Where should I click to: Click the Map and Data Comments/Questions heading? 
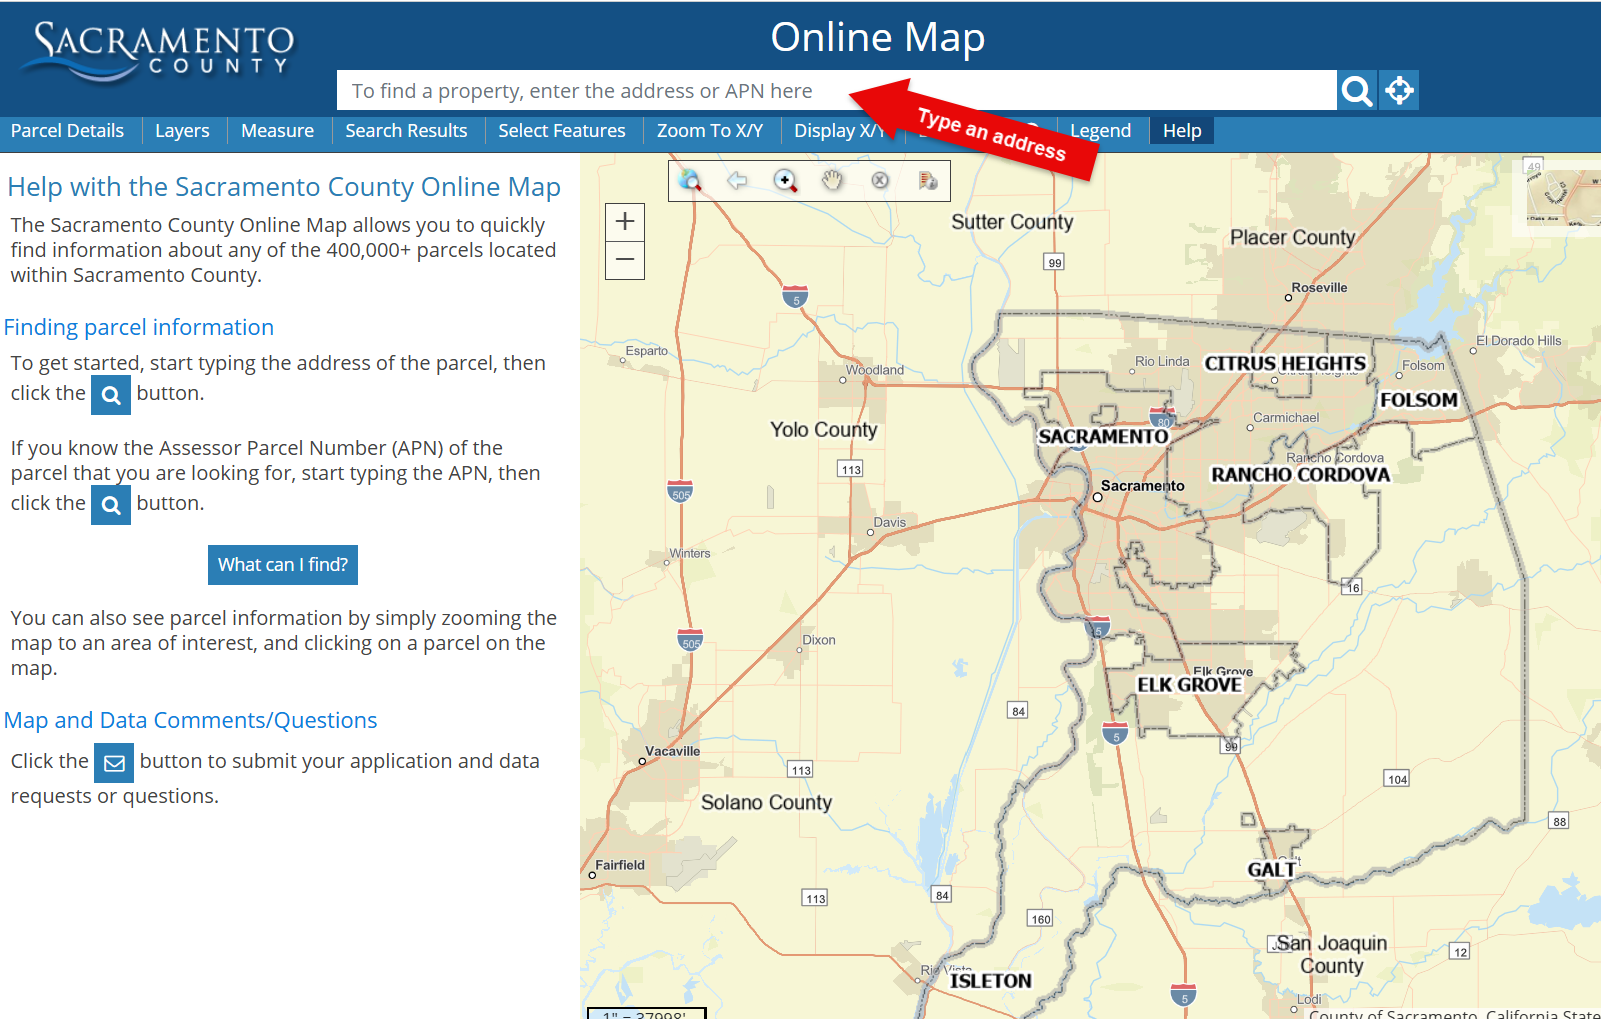191,720
